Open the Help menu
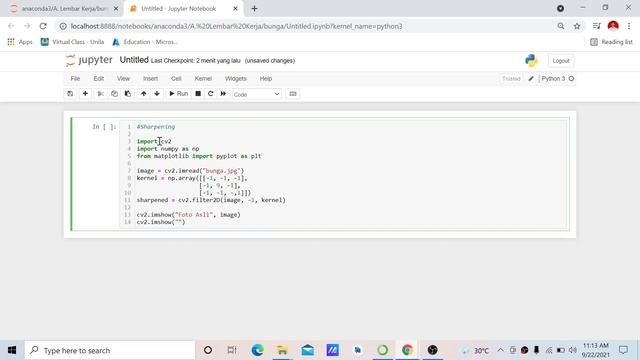The image size is (640, 360). point(266,79)
